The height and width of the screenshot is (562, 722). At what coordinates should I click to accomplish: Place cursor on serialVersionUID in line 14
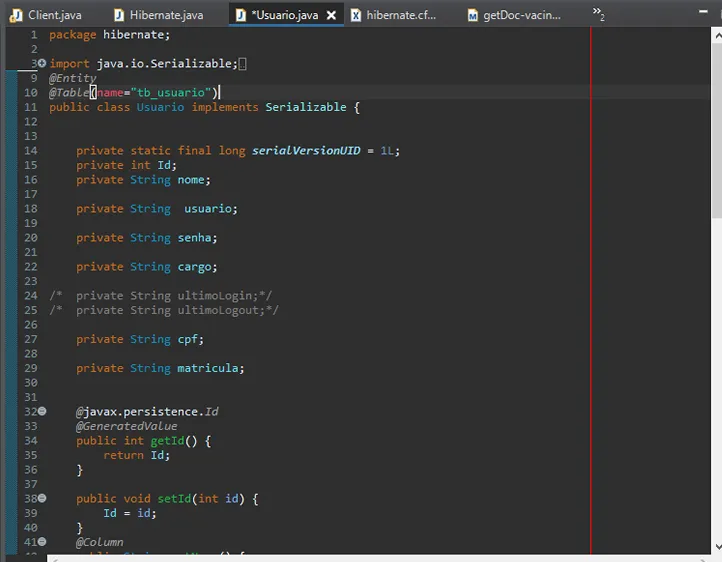coord(306,151)
